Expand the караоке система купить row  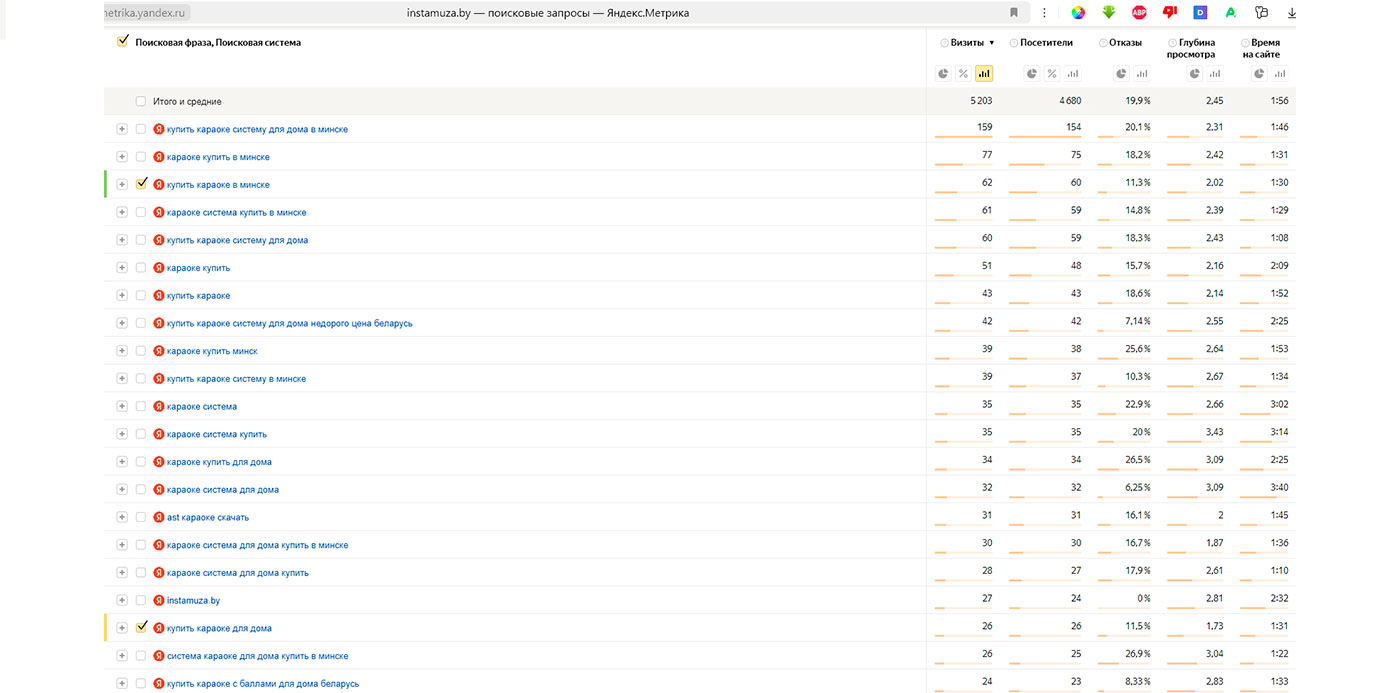pos(122,434)
